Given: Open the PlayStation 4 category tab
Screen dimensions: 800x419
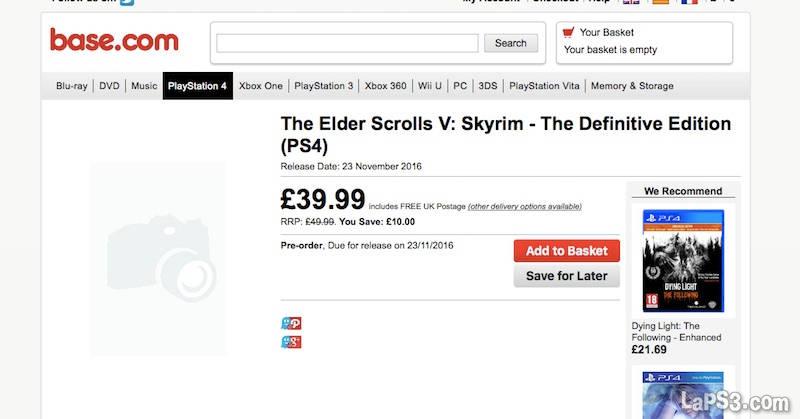Looking at the screenshot, I should click(197, 86).
